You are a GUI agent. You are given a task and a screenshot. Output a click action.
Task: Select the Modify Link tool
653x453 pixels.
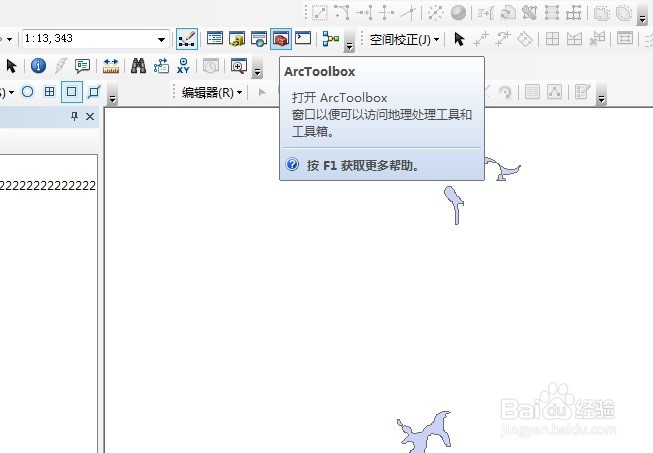503,39
